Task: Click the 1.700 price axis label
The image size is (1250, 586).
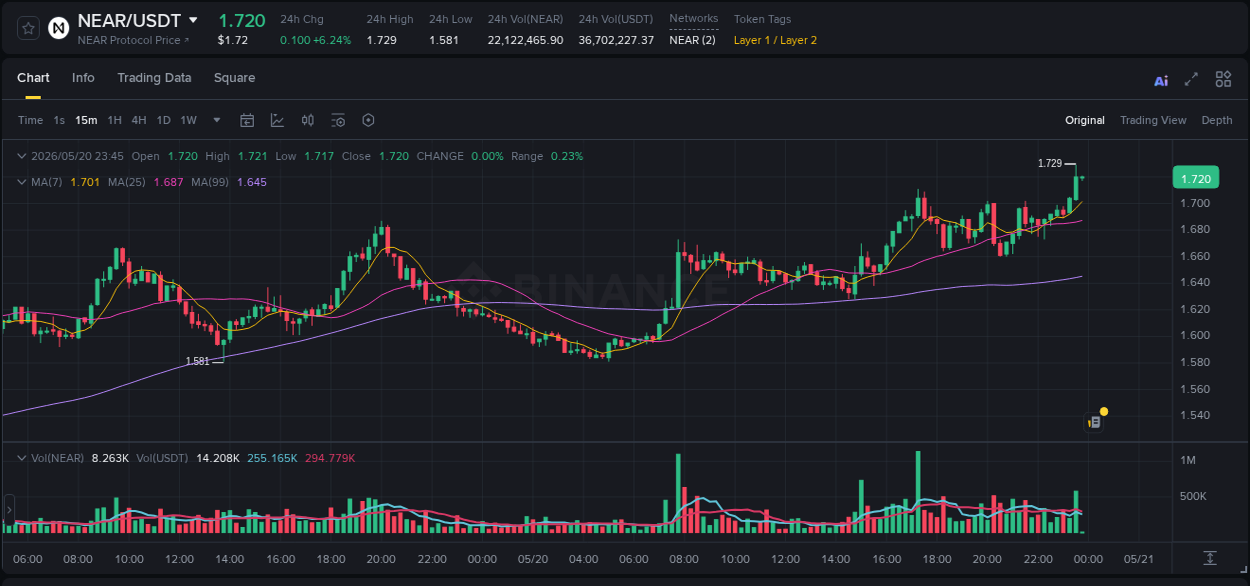Action: (1195, 203)
